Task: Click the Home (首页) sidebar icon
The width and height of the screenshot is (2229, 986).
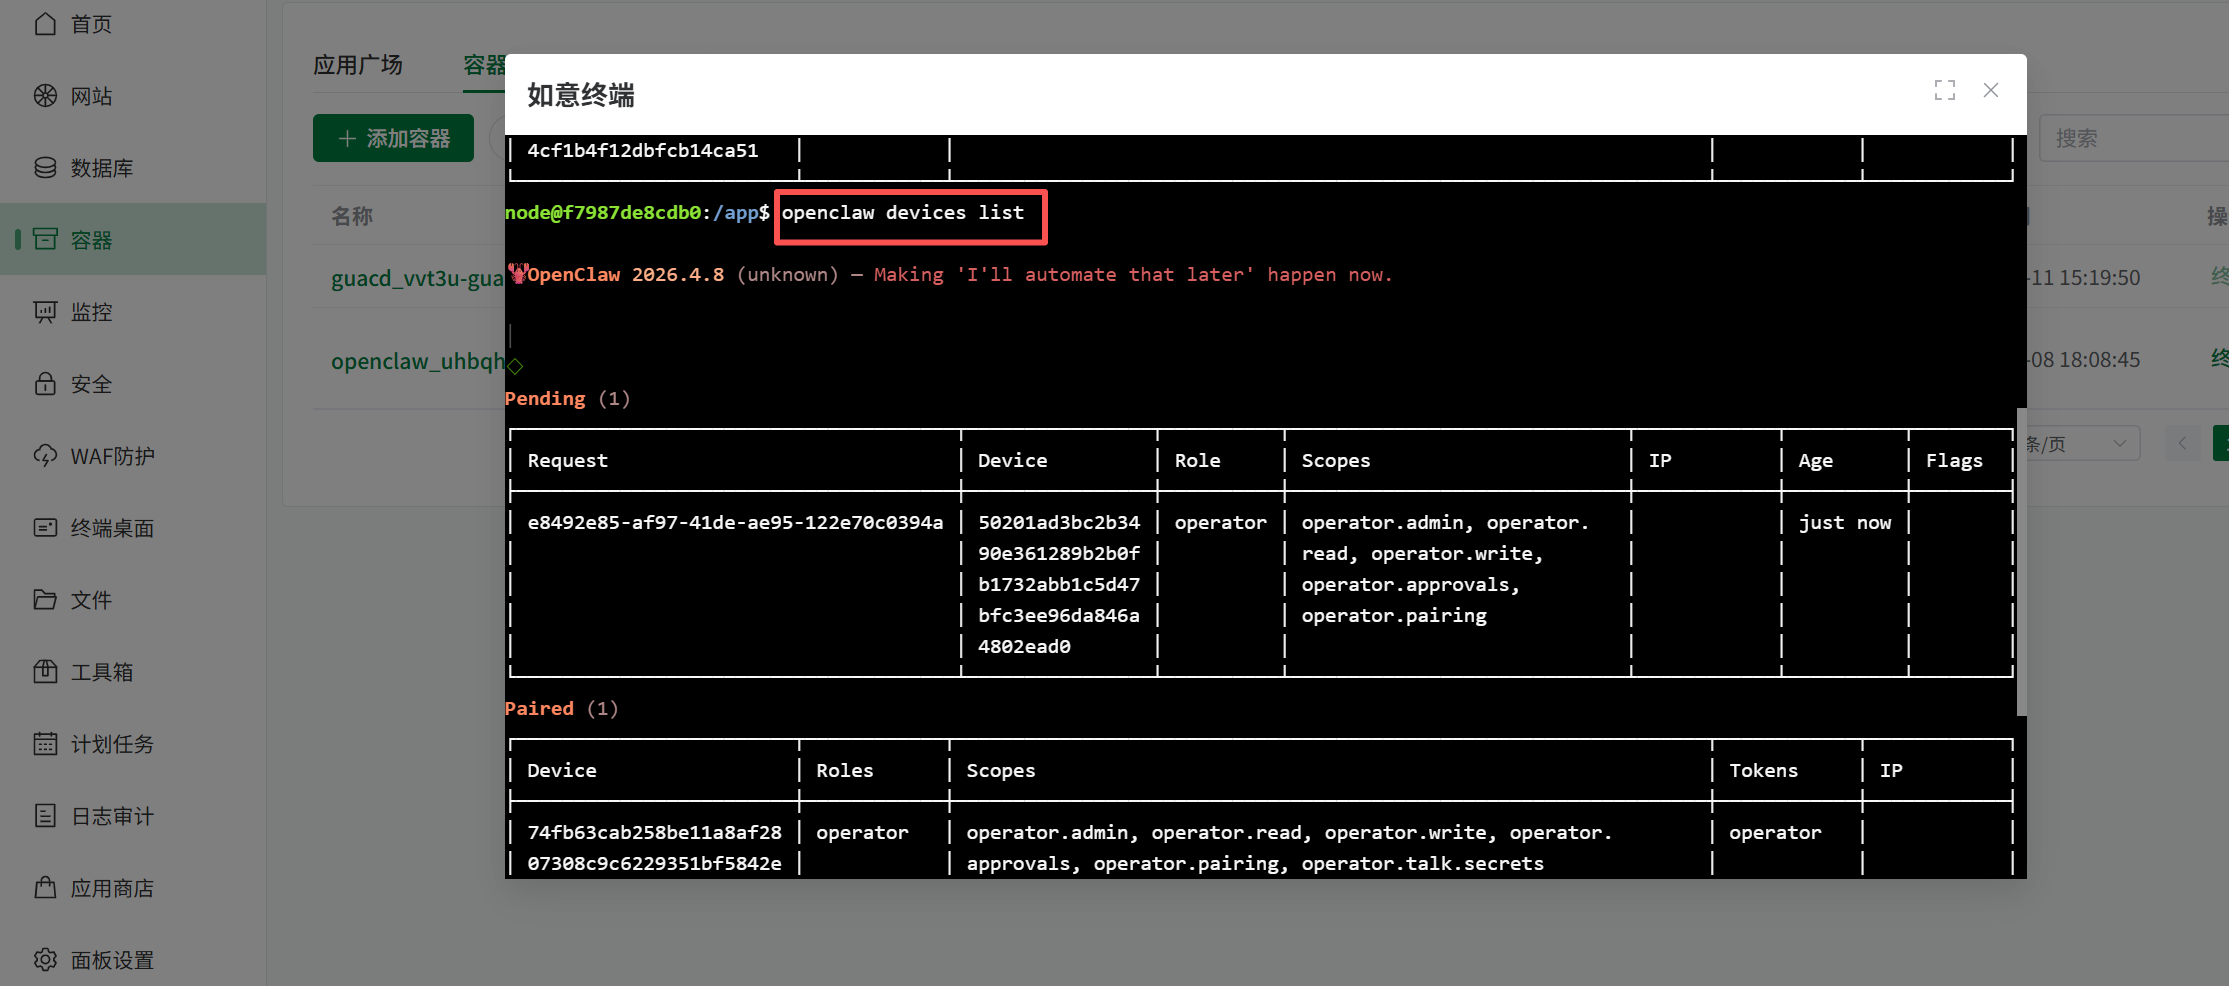Action: [x=45, y=24]
